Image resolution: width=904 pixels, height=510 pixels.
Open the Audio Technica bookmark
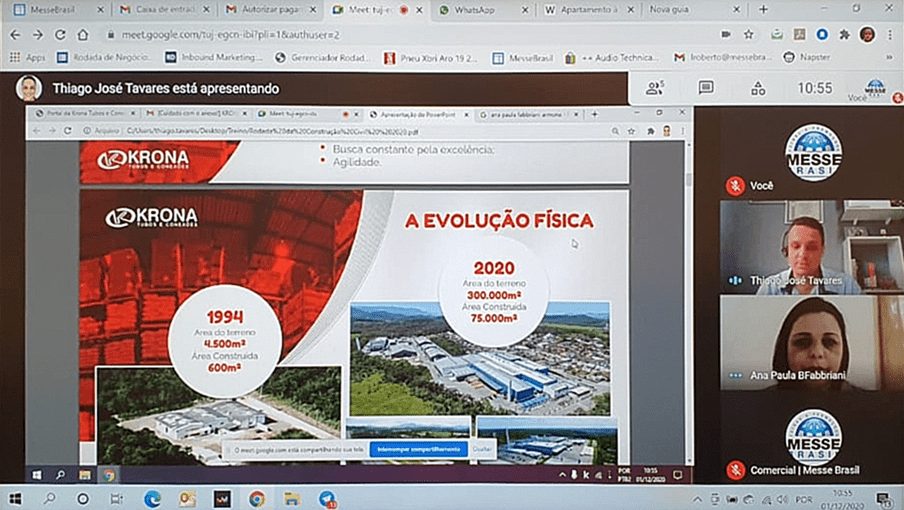tap(612, 57)
